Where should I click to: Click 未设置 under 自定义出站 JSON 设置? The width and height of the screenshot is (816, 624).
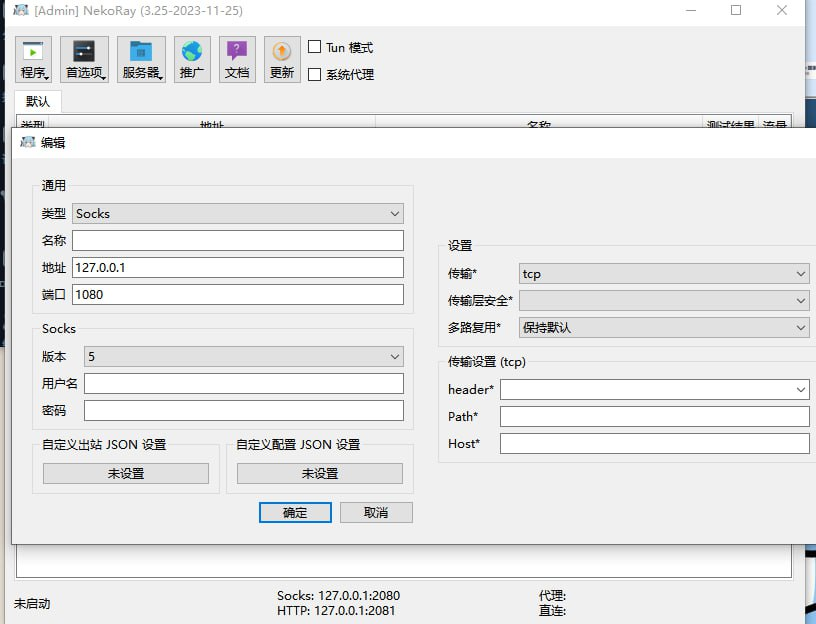(x=126, y=474)
